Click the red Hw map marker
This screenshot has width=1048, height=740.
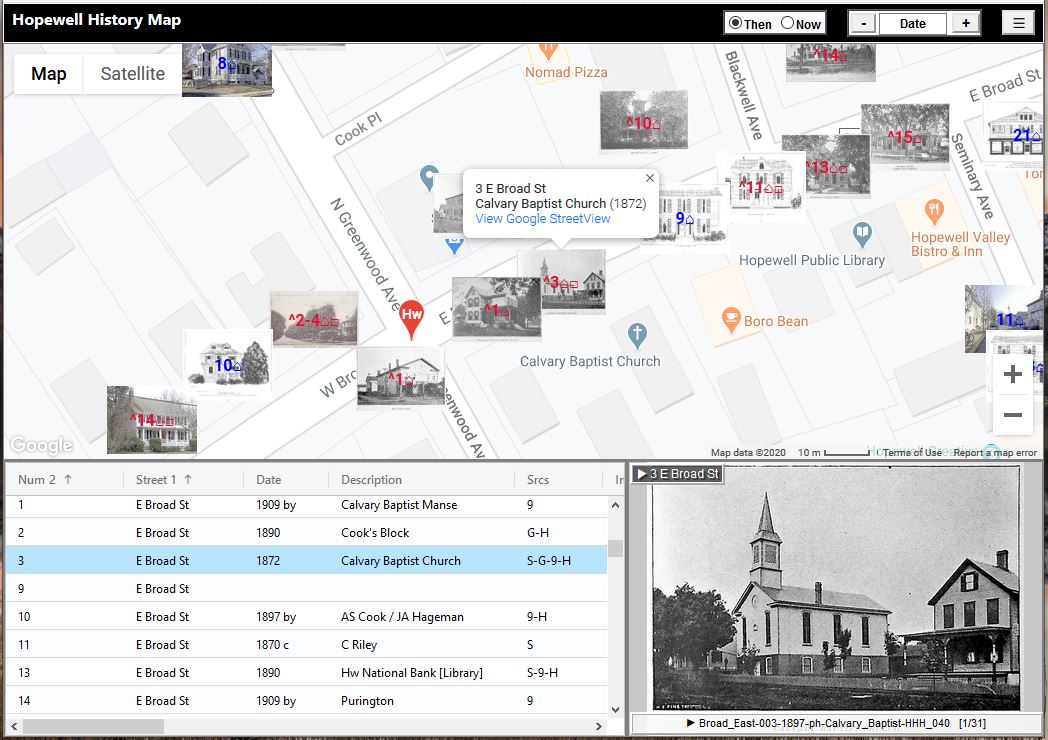(x=411, y=315)
